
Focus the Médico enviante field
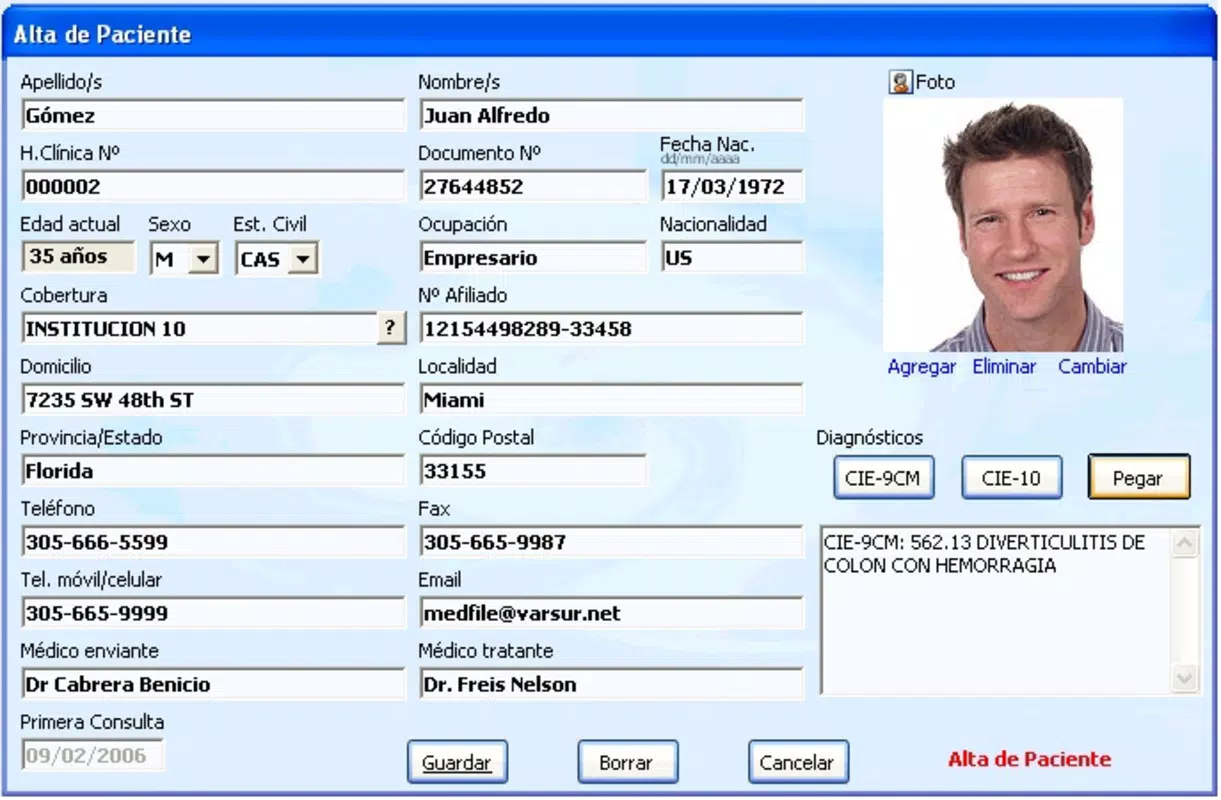click(212, 685)
